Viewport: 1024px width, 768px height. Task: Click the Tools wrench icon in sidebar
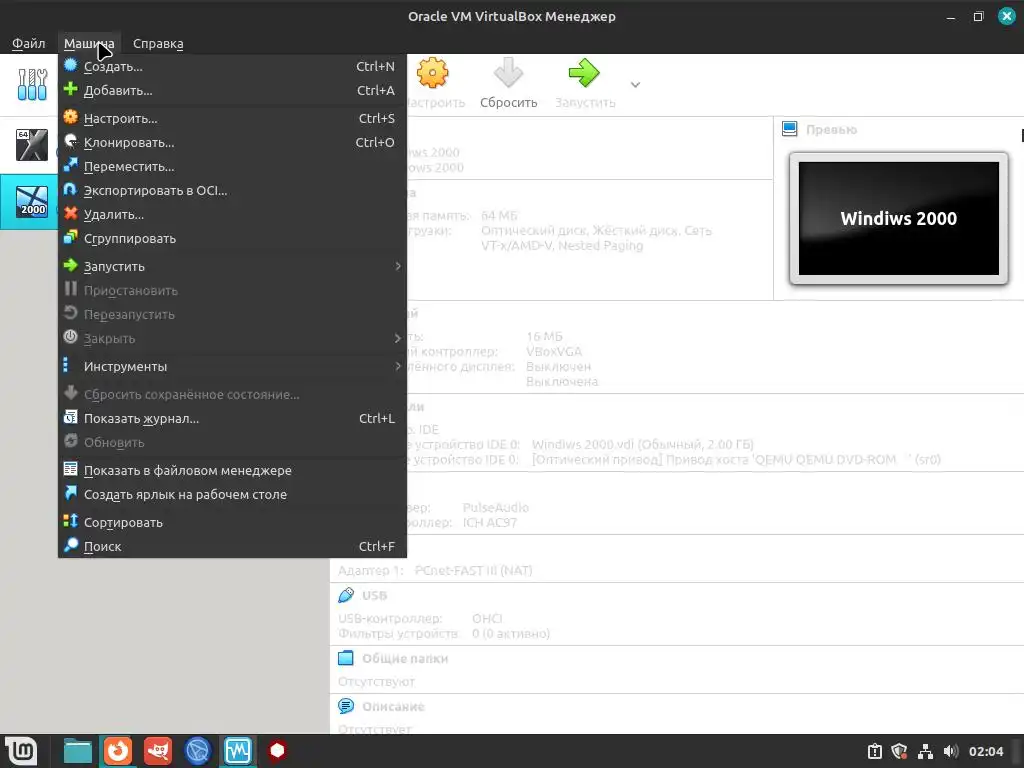(x=32, y=85)
